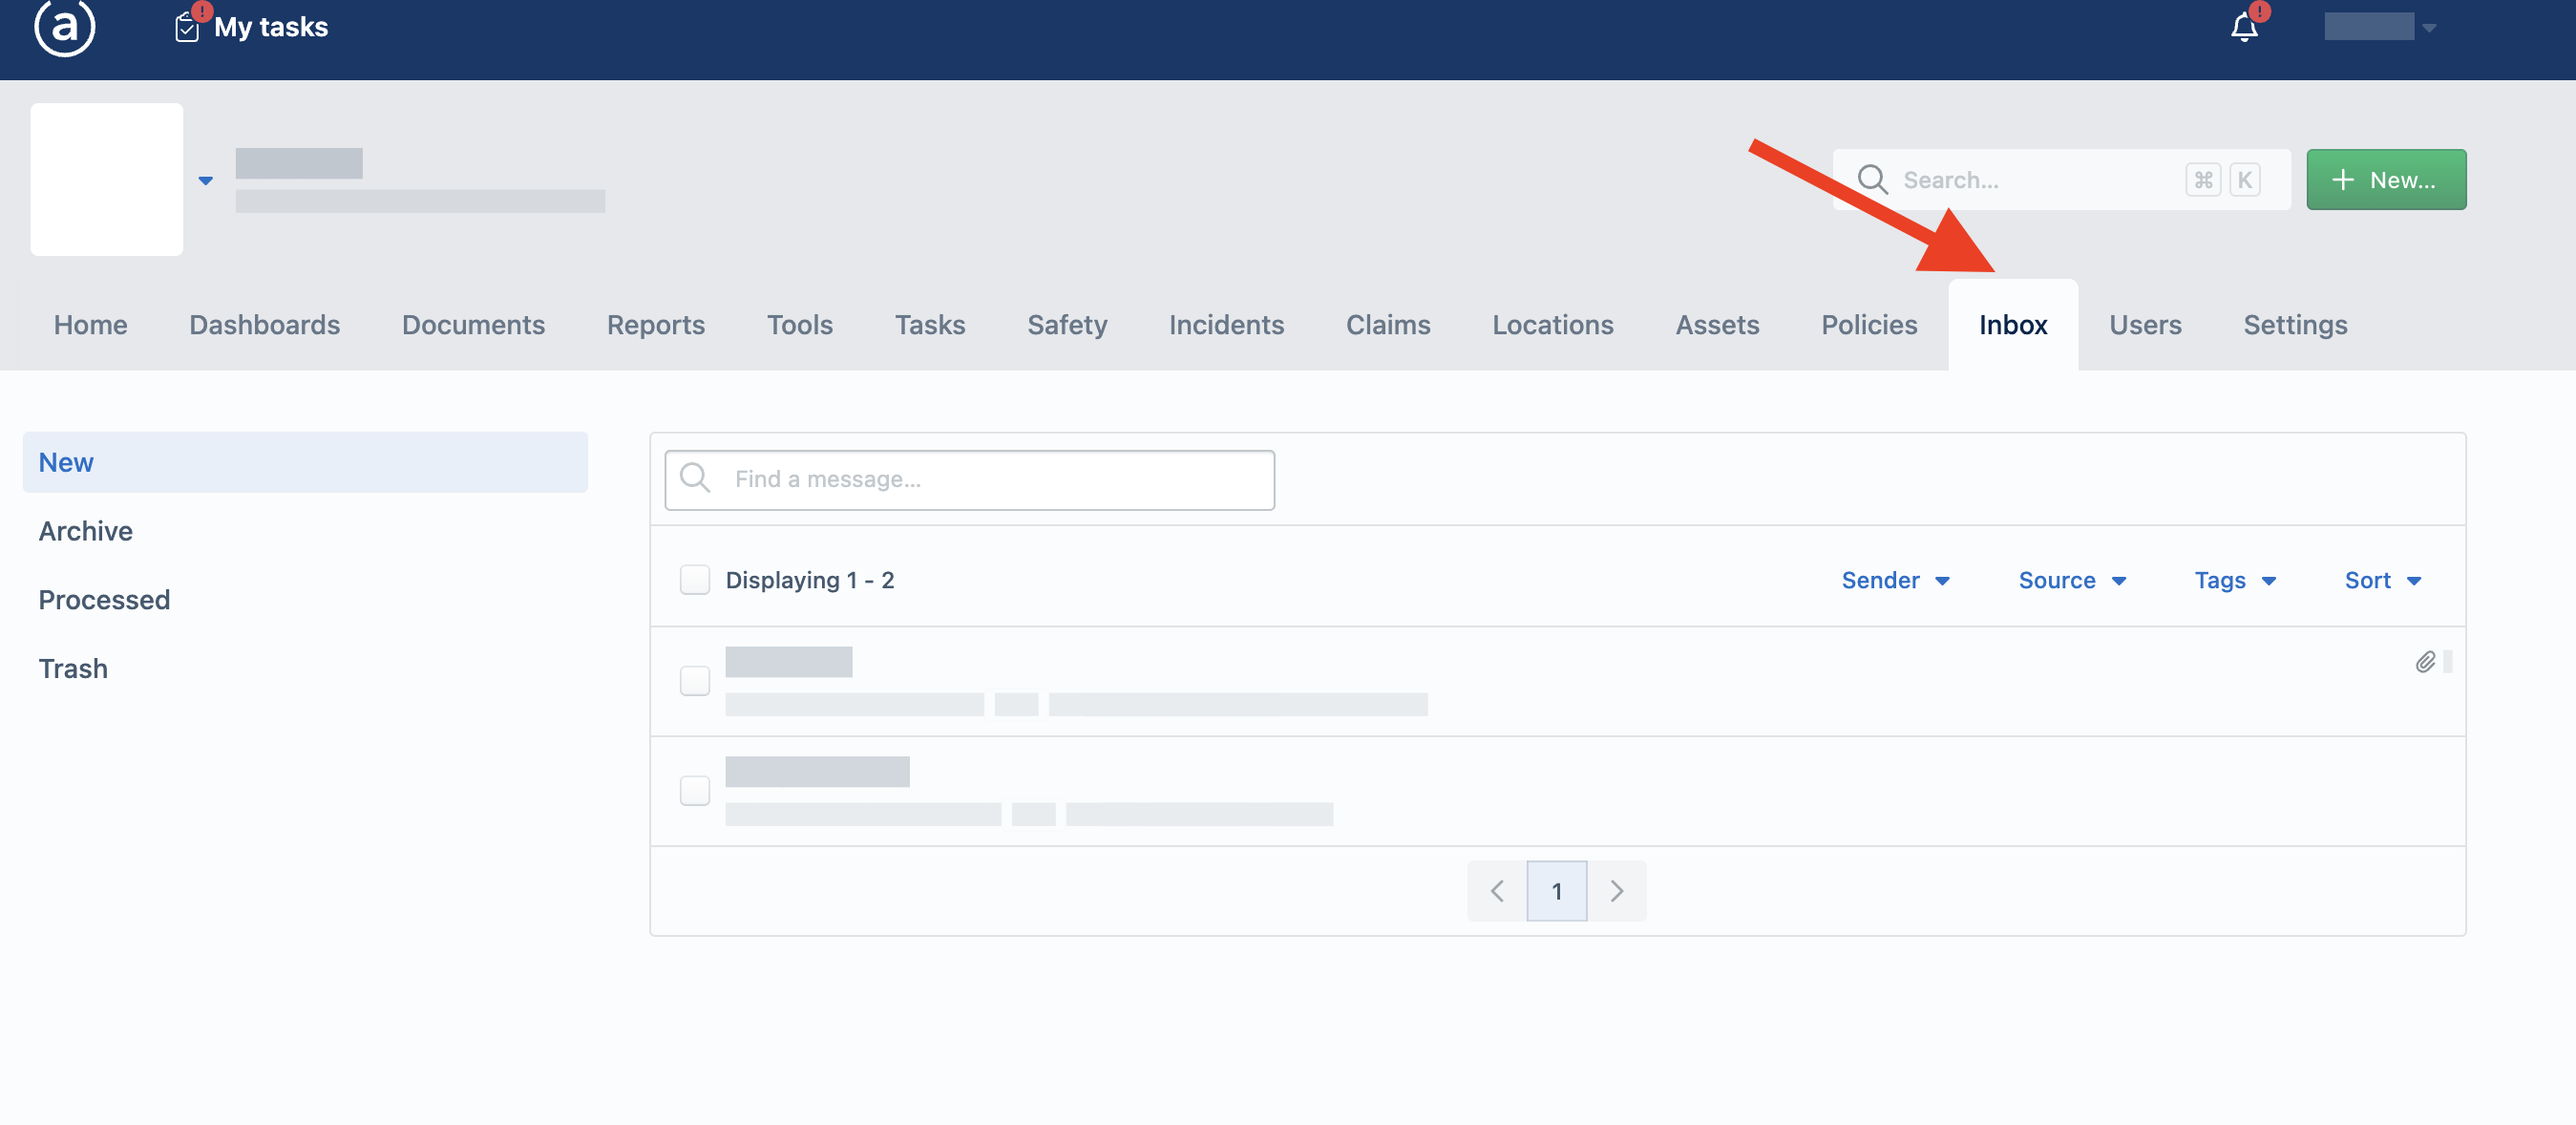Image resolution: width=2576 pixels, height=1125 pixels.
Task: Click magnifier icon in Find a message
Action: pos(695,479)
